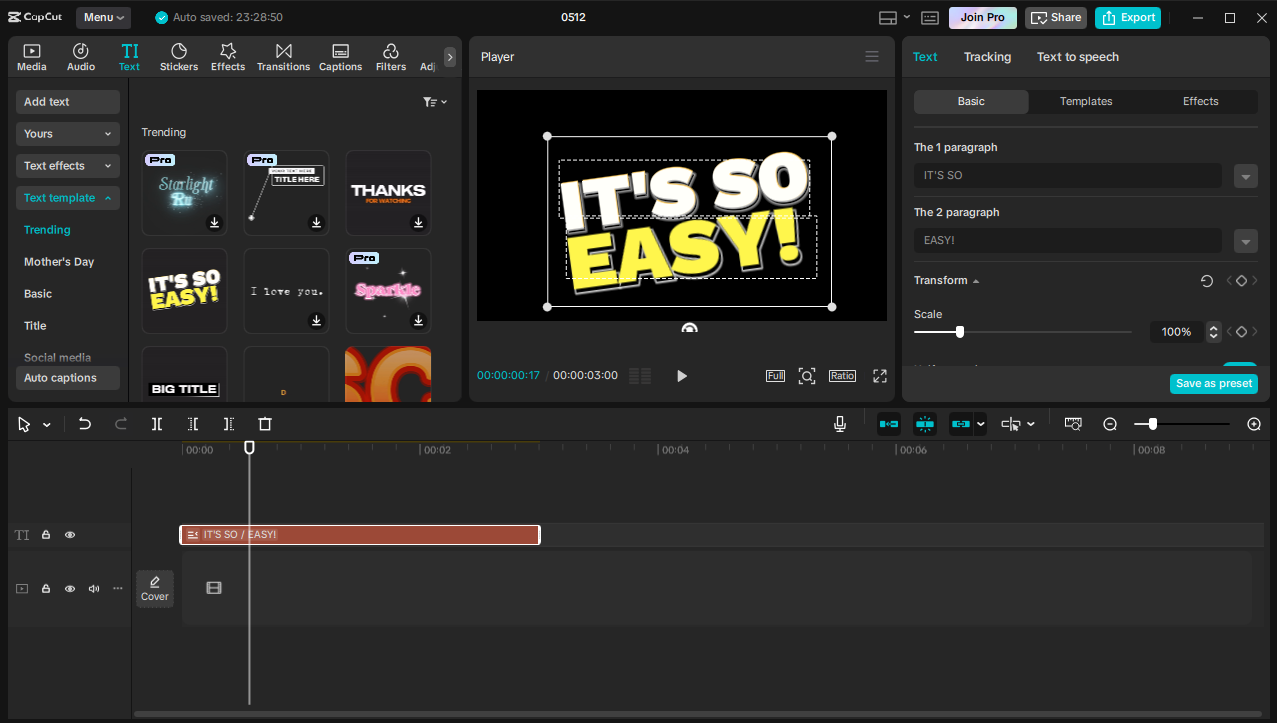This screenshot has height=723, width=1277.
Task: Hide the video track with the eye icon
Action: coord(70,588)
